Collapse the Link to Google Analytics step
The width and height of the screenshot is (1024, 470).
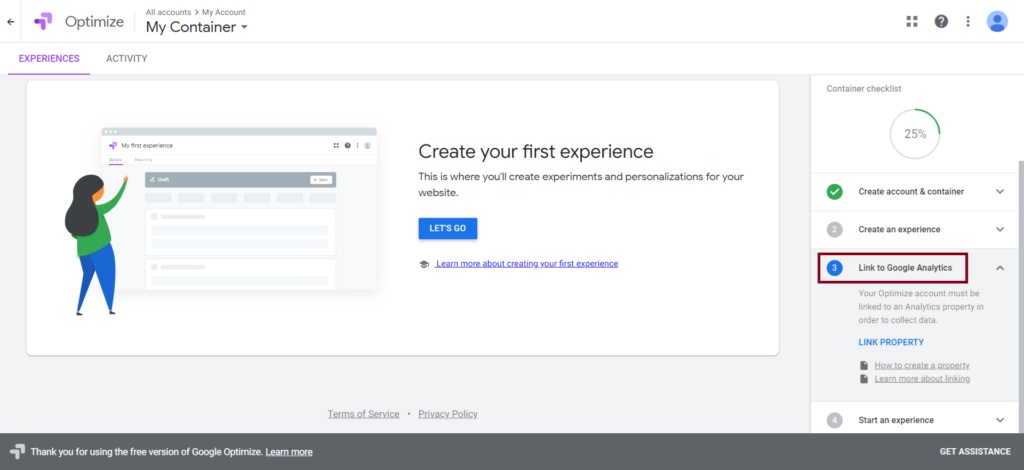coord(999,268)
